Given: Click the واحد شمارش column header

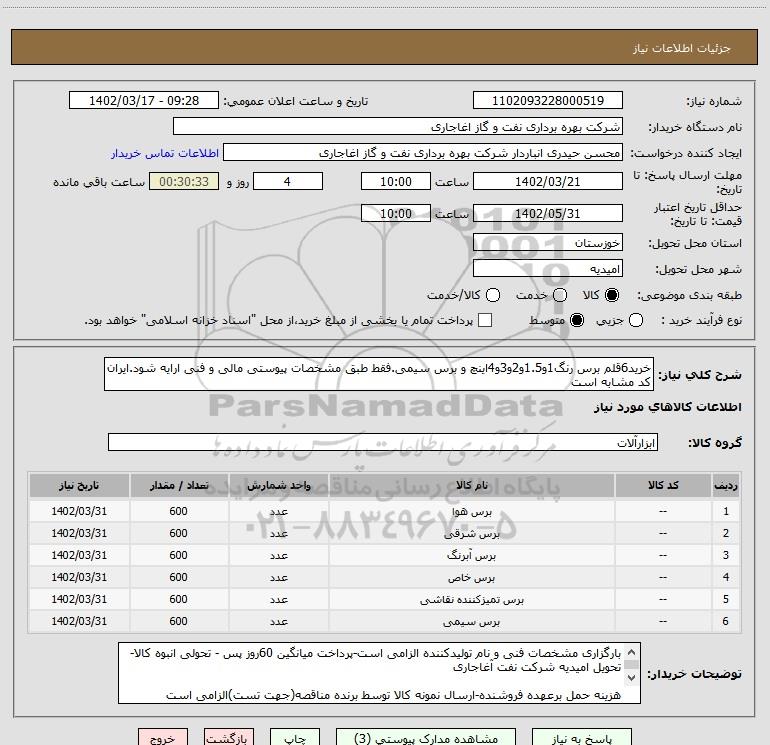Looking at the screenshot, I should pyautogui.click(x=278, y=485).
